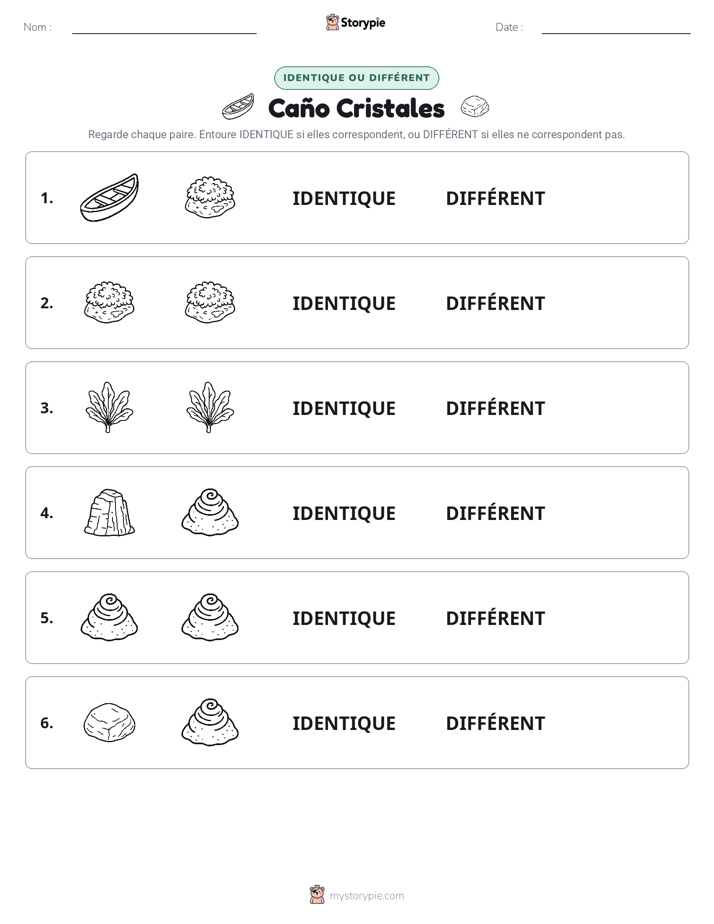Click the smooth stone icon in row 6
Screen dimensions: 714x924
tap(109, 722)
